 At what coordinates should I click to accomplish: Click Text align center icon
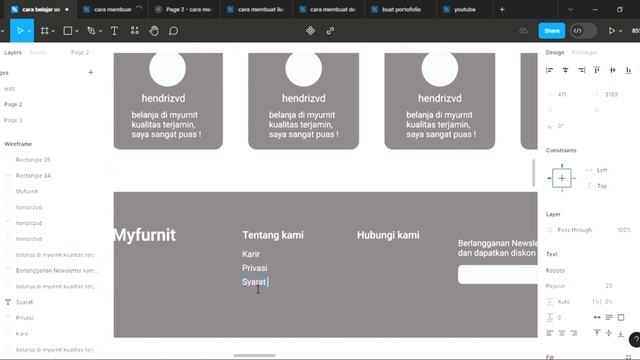(562, 333)
